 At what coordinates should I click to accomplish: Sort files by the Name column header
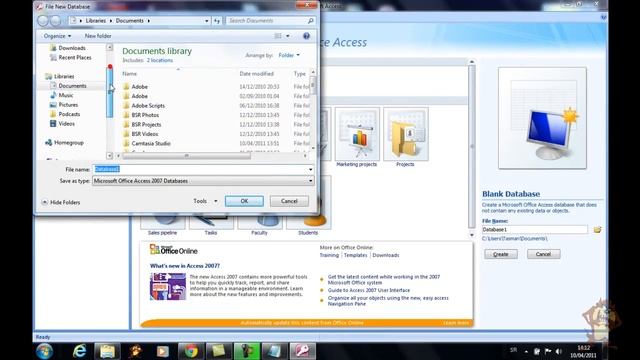click(x=129, y=74)
